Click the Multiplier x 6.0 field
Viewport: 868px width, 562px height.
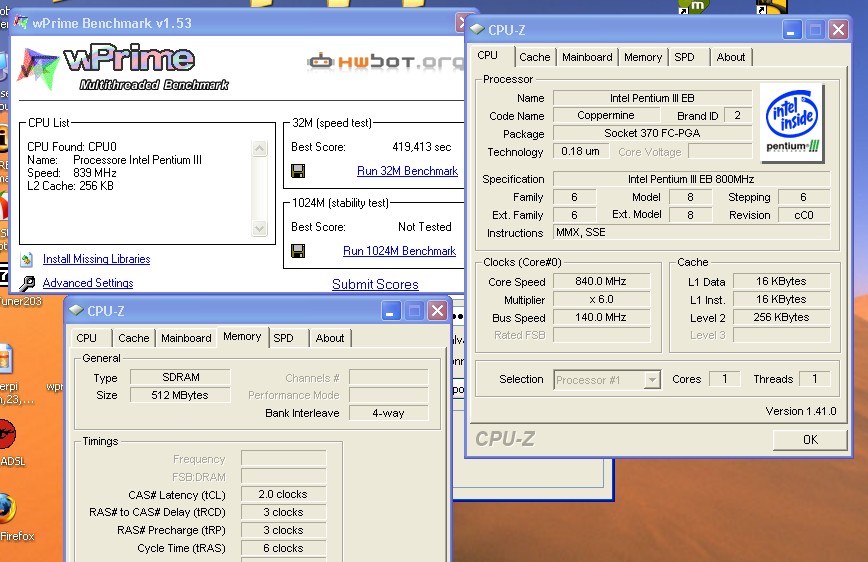[601, 300]
